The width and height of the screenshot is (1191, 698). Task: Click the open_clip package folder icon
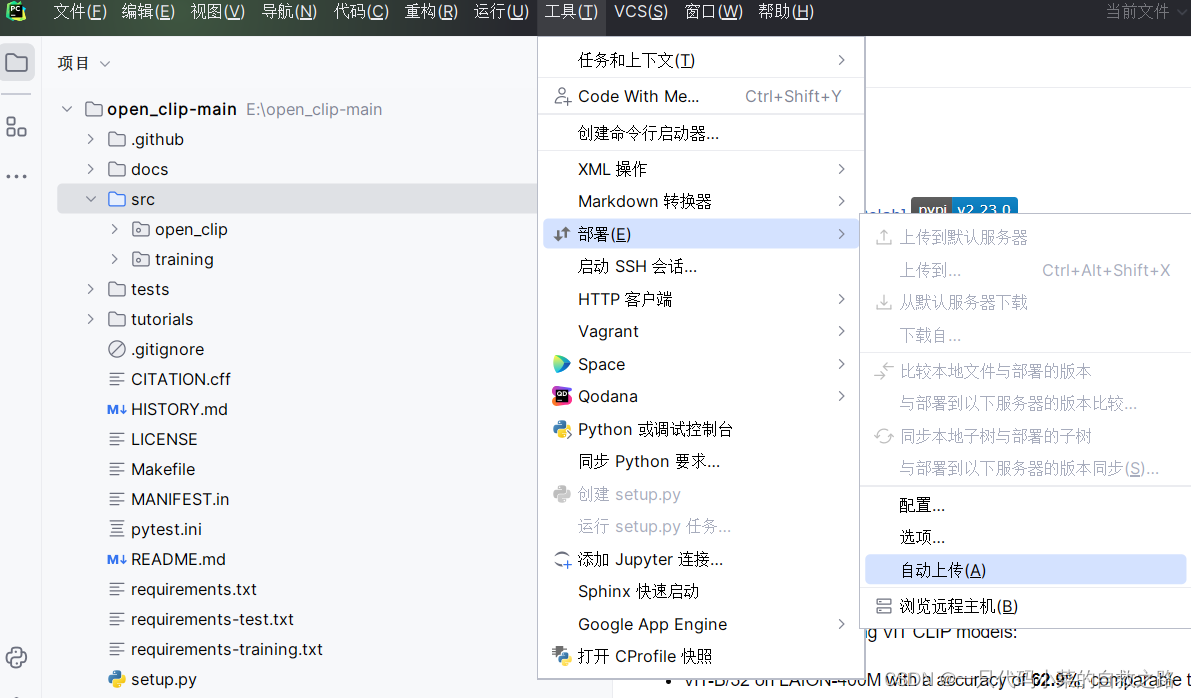[141, 229]
